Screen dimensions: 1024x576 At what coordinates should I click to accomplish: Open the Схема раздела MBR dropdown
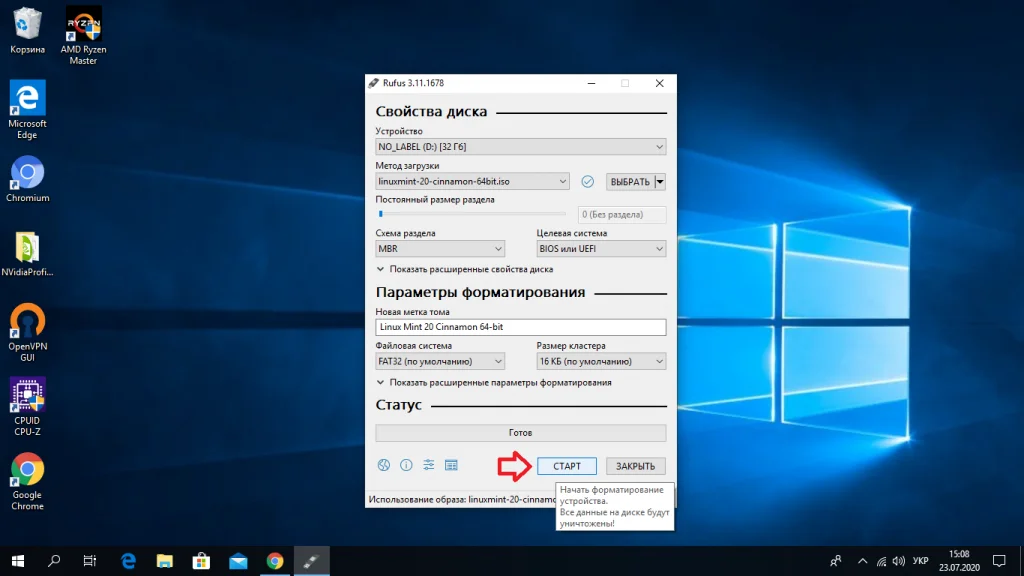coord(440,249)
